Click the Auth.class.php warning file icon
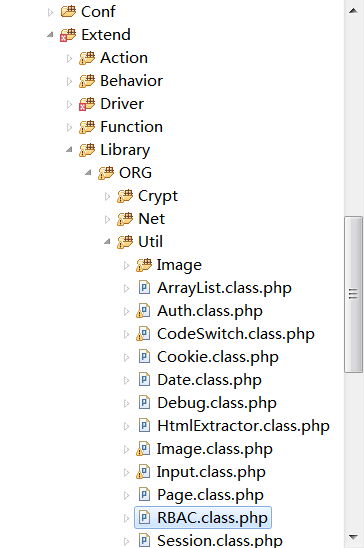The height and width of the screenshot is (548, 364). click(x=143, y=311)
